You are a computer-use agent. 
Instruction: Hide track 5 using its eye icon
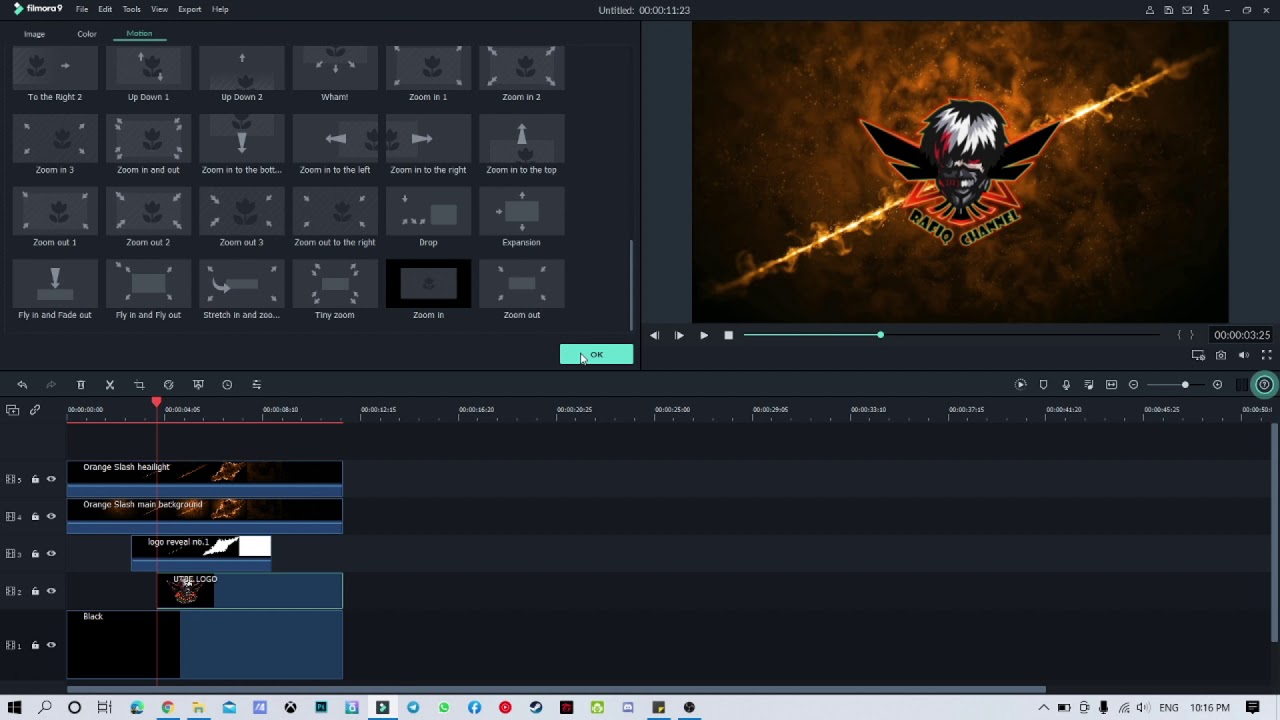[x=51, y=479]
